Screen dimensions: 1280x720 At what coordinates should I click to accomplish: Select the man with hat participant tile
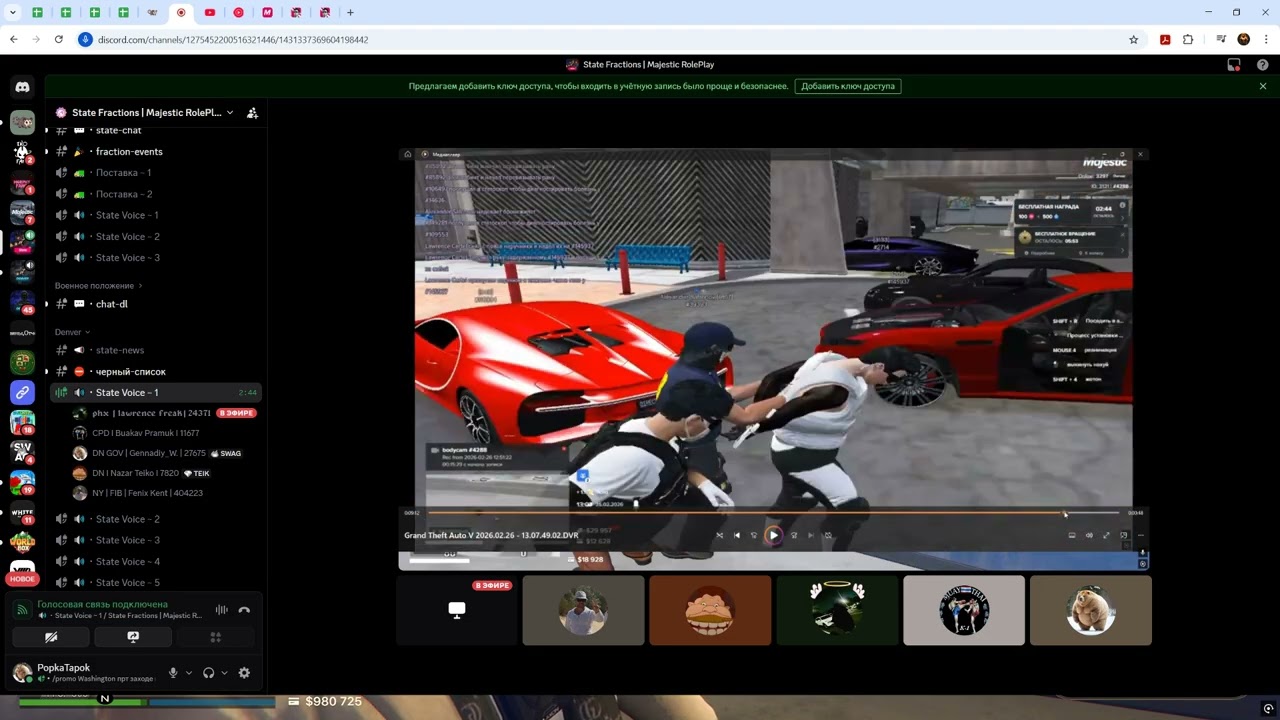click(x=583, y=610)
